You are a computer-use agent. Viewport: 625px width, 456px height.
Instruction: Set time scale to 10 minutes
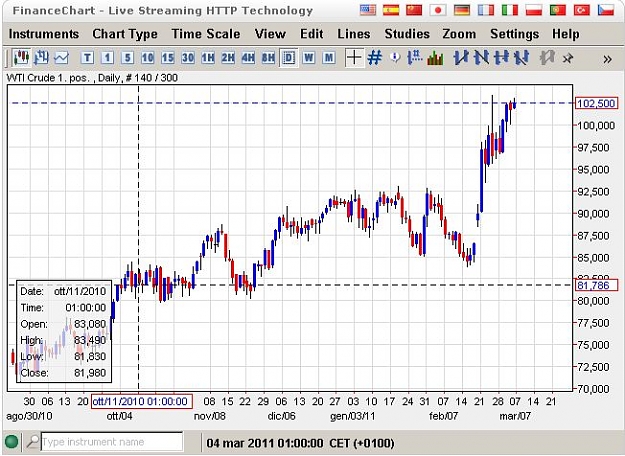click(x=147, y=58)
